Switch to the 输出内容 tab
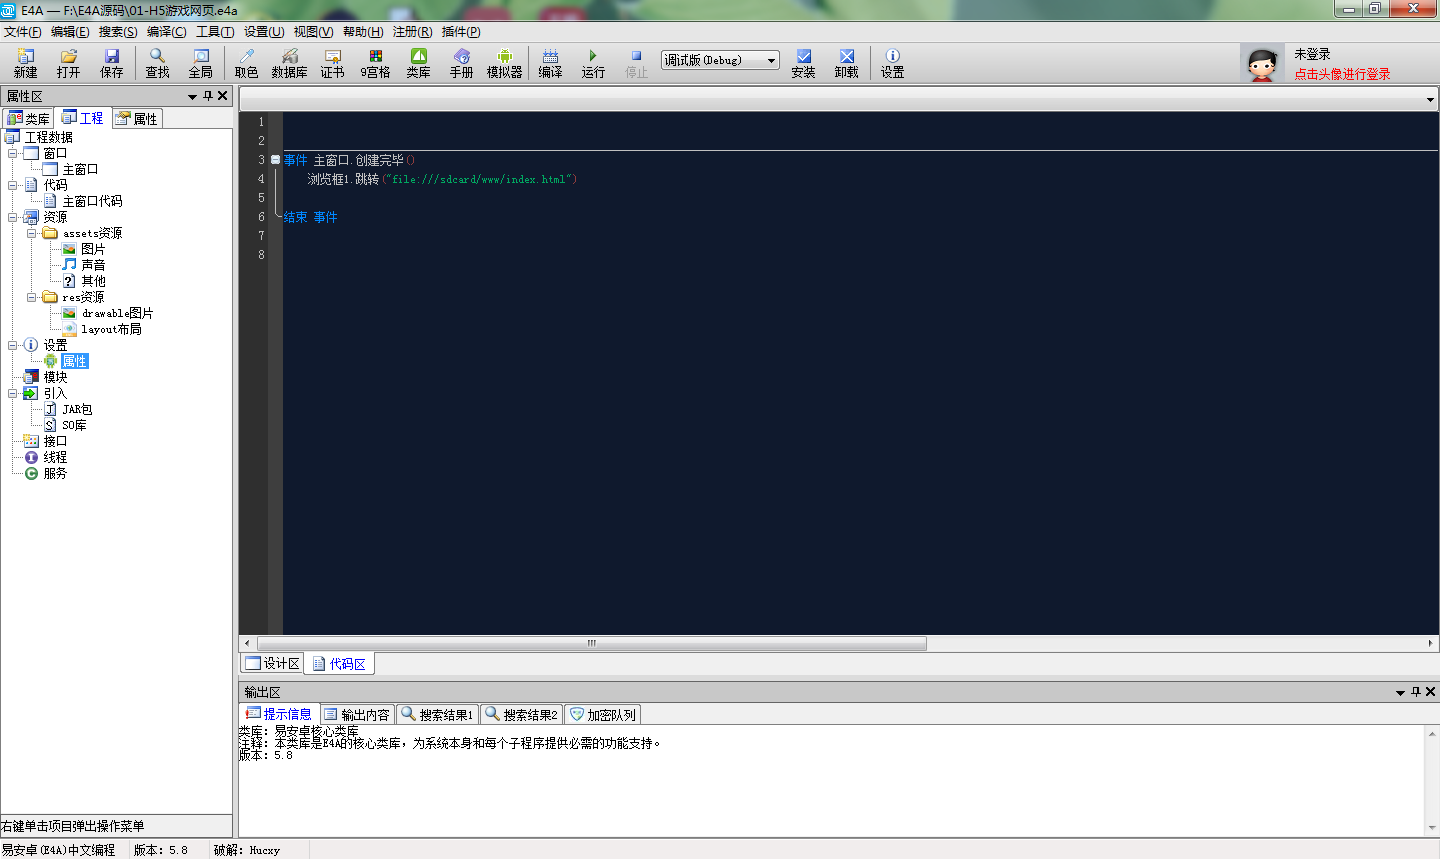The image size is (1440, 860). [x=357, y=715]
